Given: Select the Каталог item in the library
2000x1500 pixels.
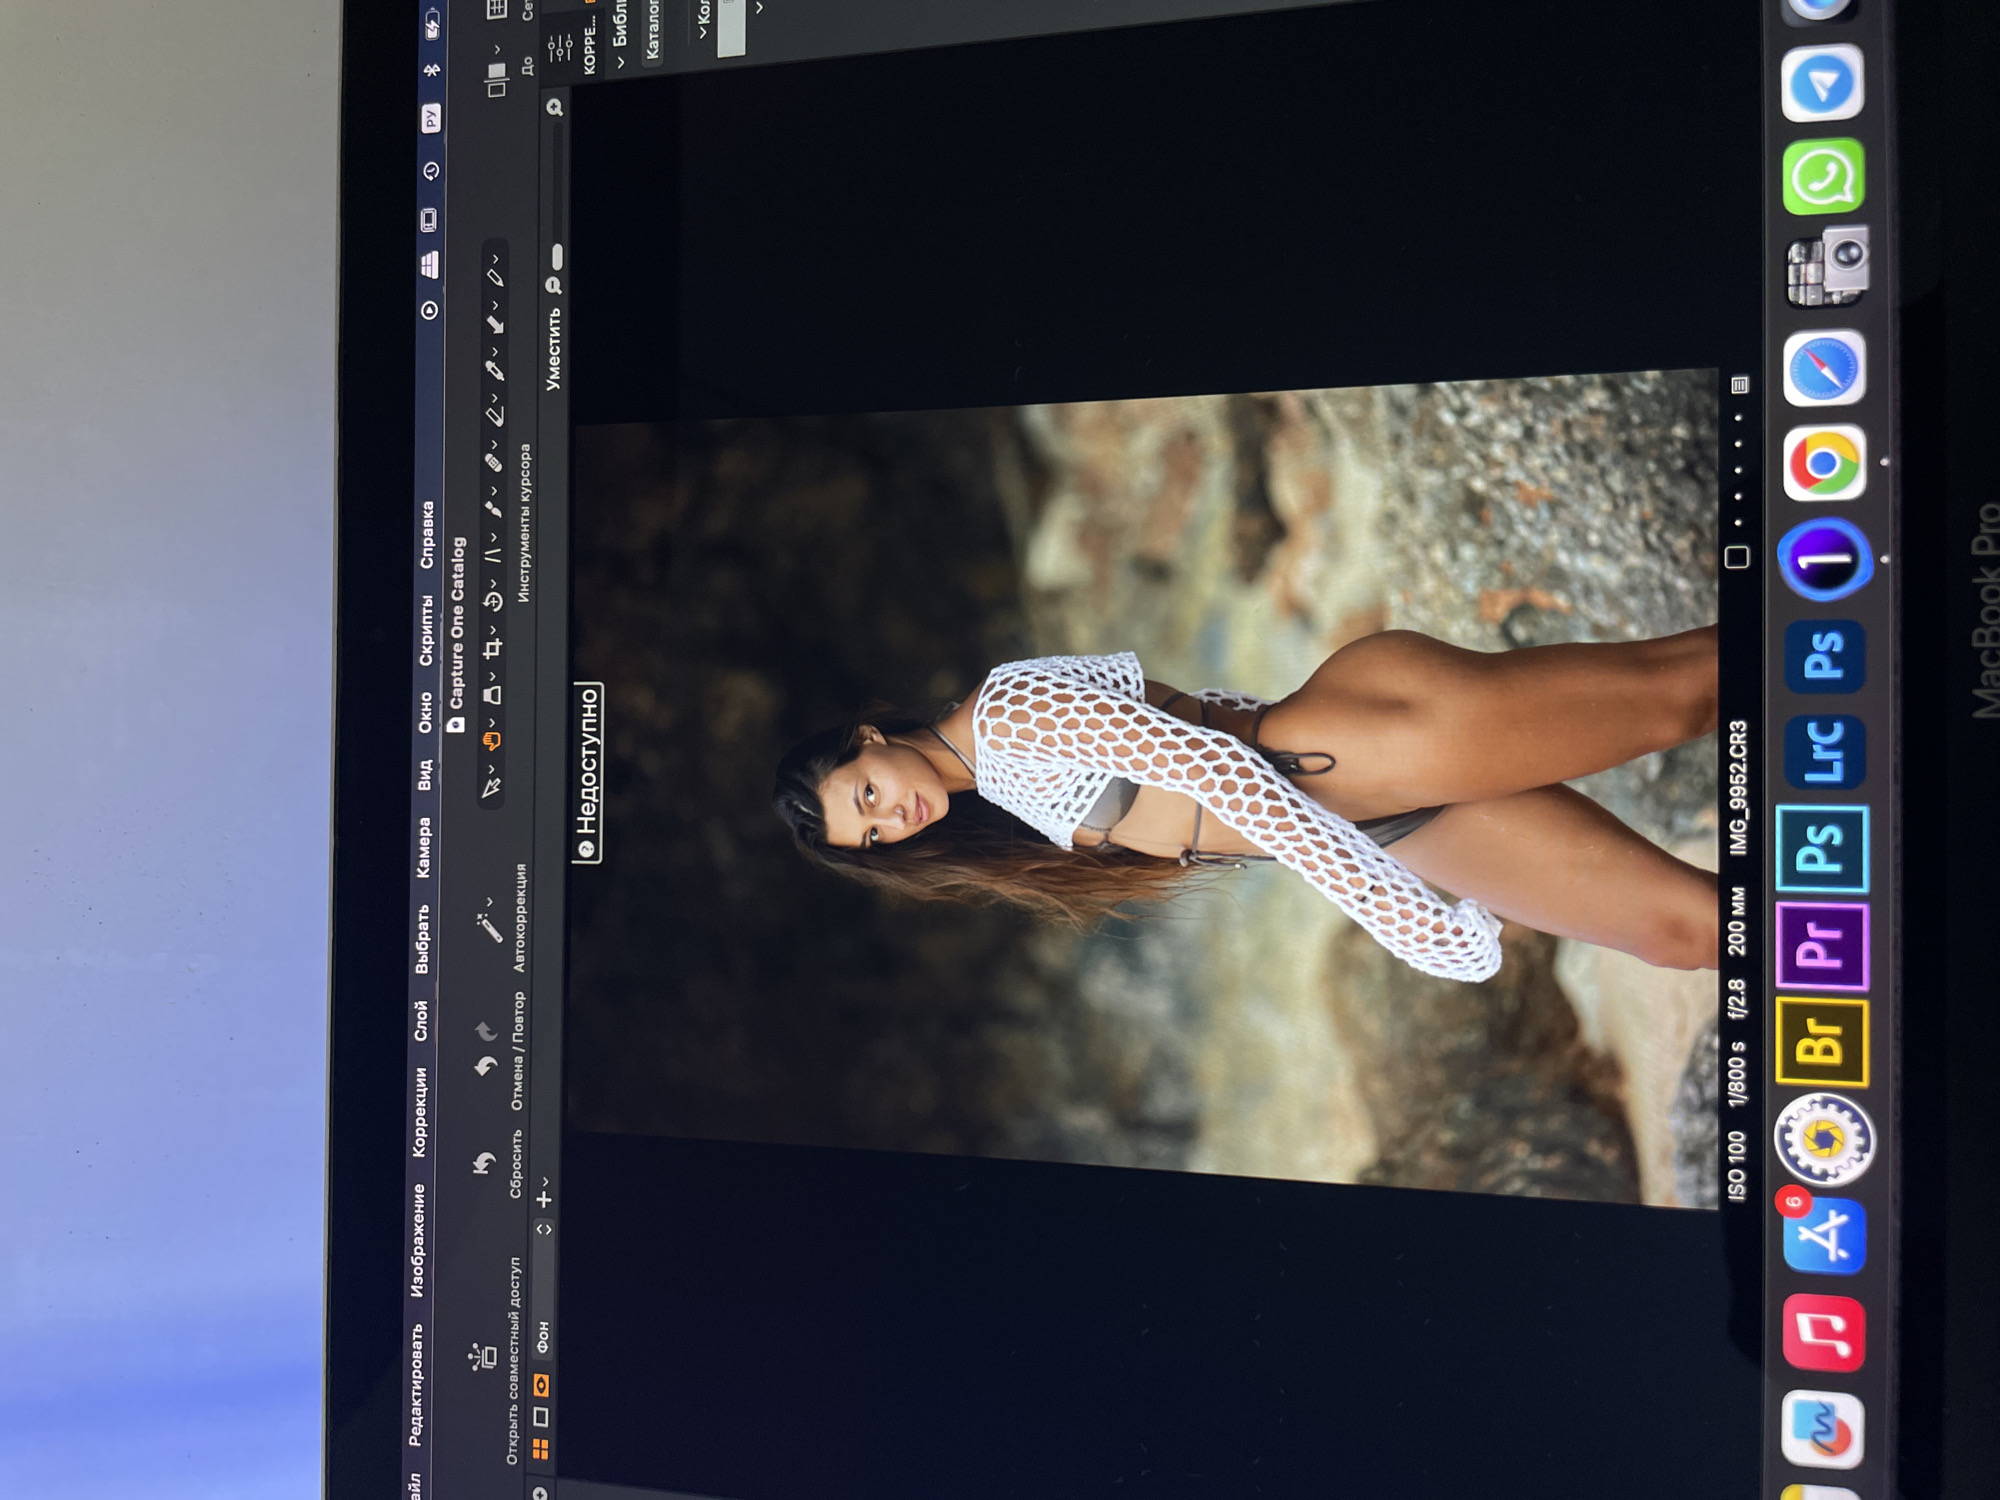Looking at the screenshot, I should (652, 30).
